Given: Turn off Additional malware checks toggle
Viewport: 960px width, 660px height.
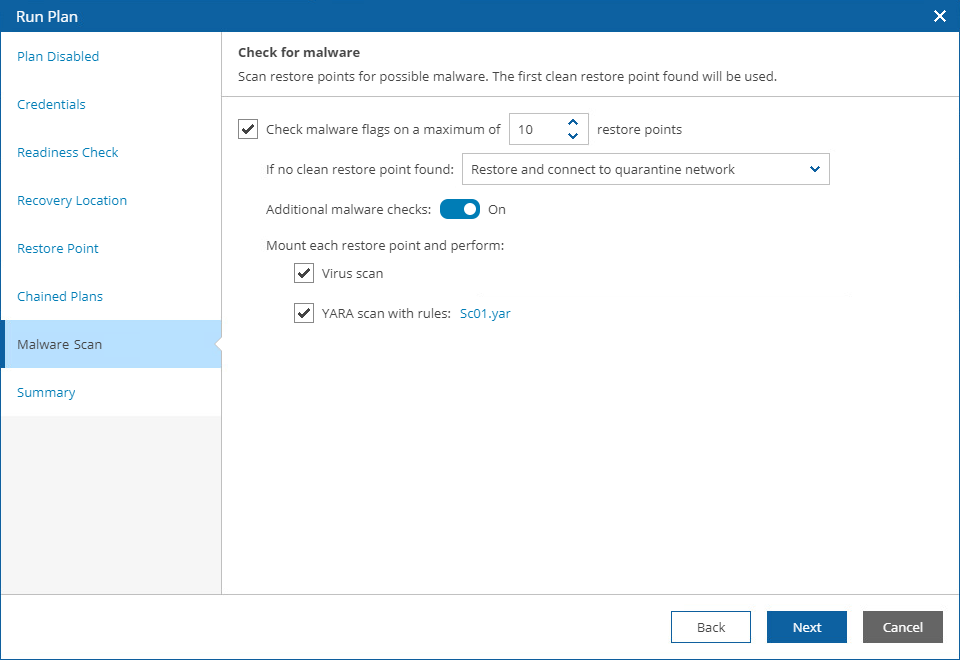Looking at the screenshot, I should [460, 209].
